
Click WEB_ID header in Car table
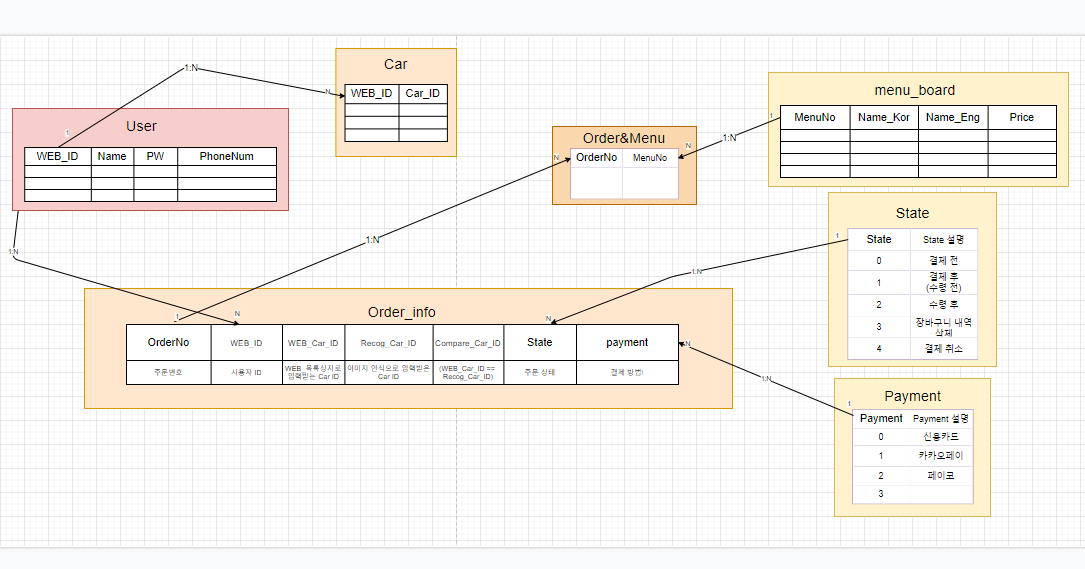[372, 93]
